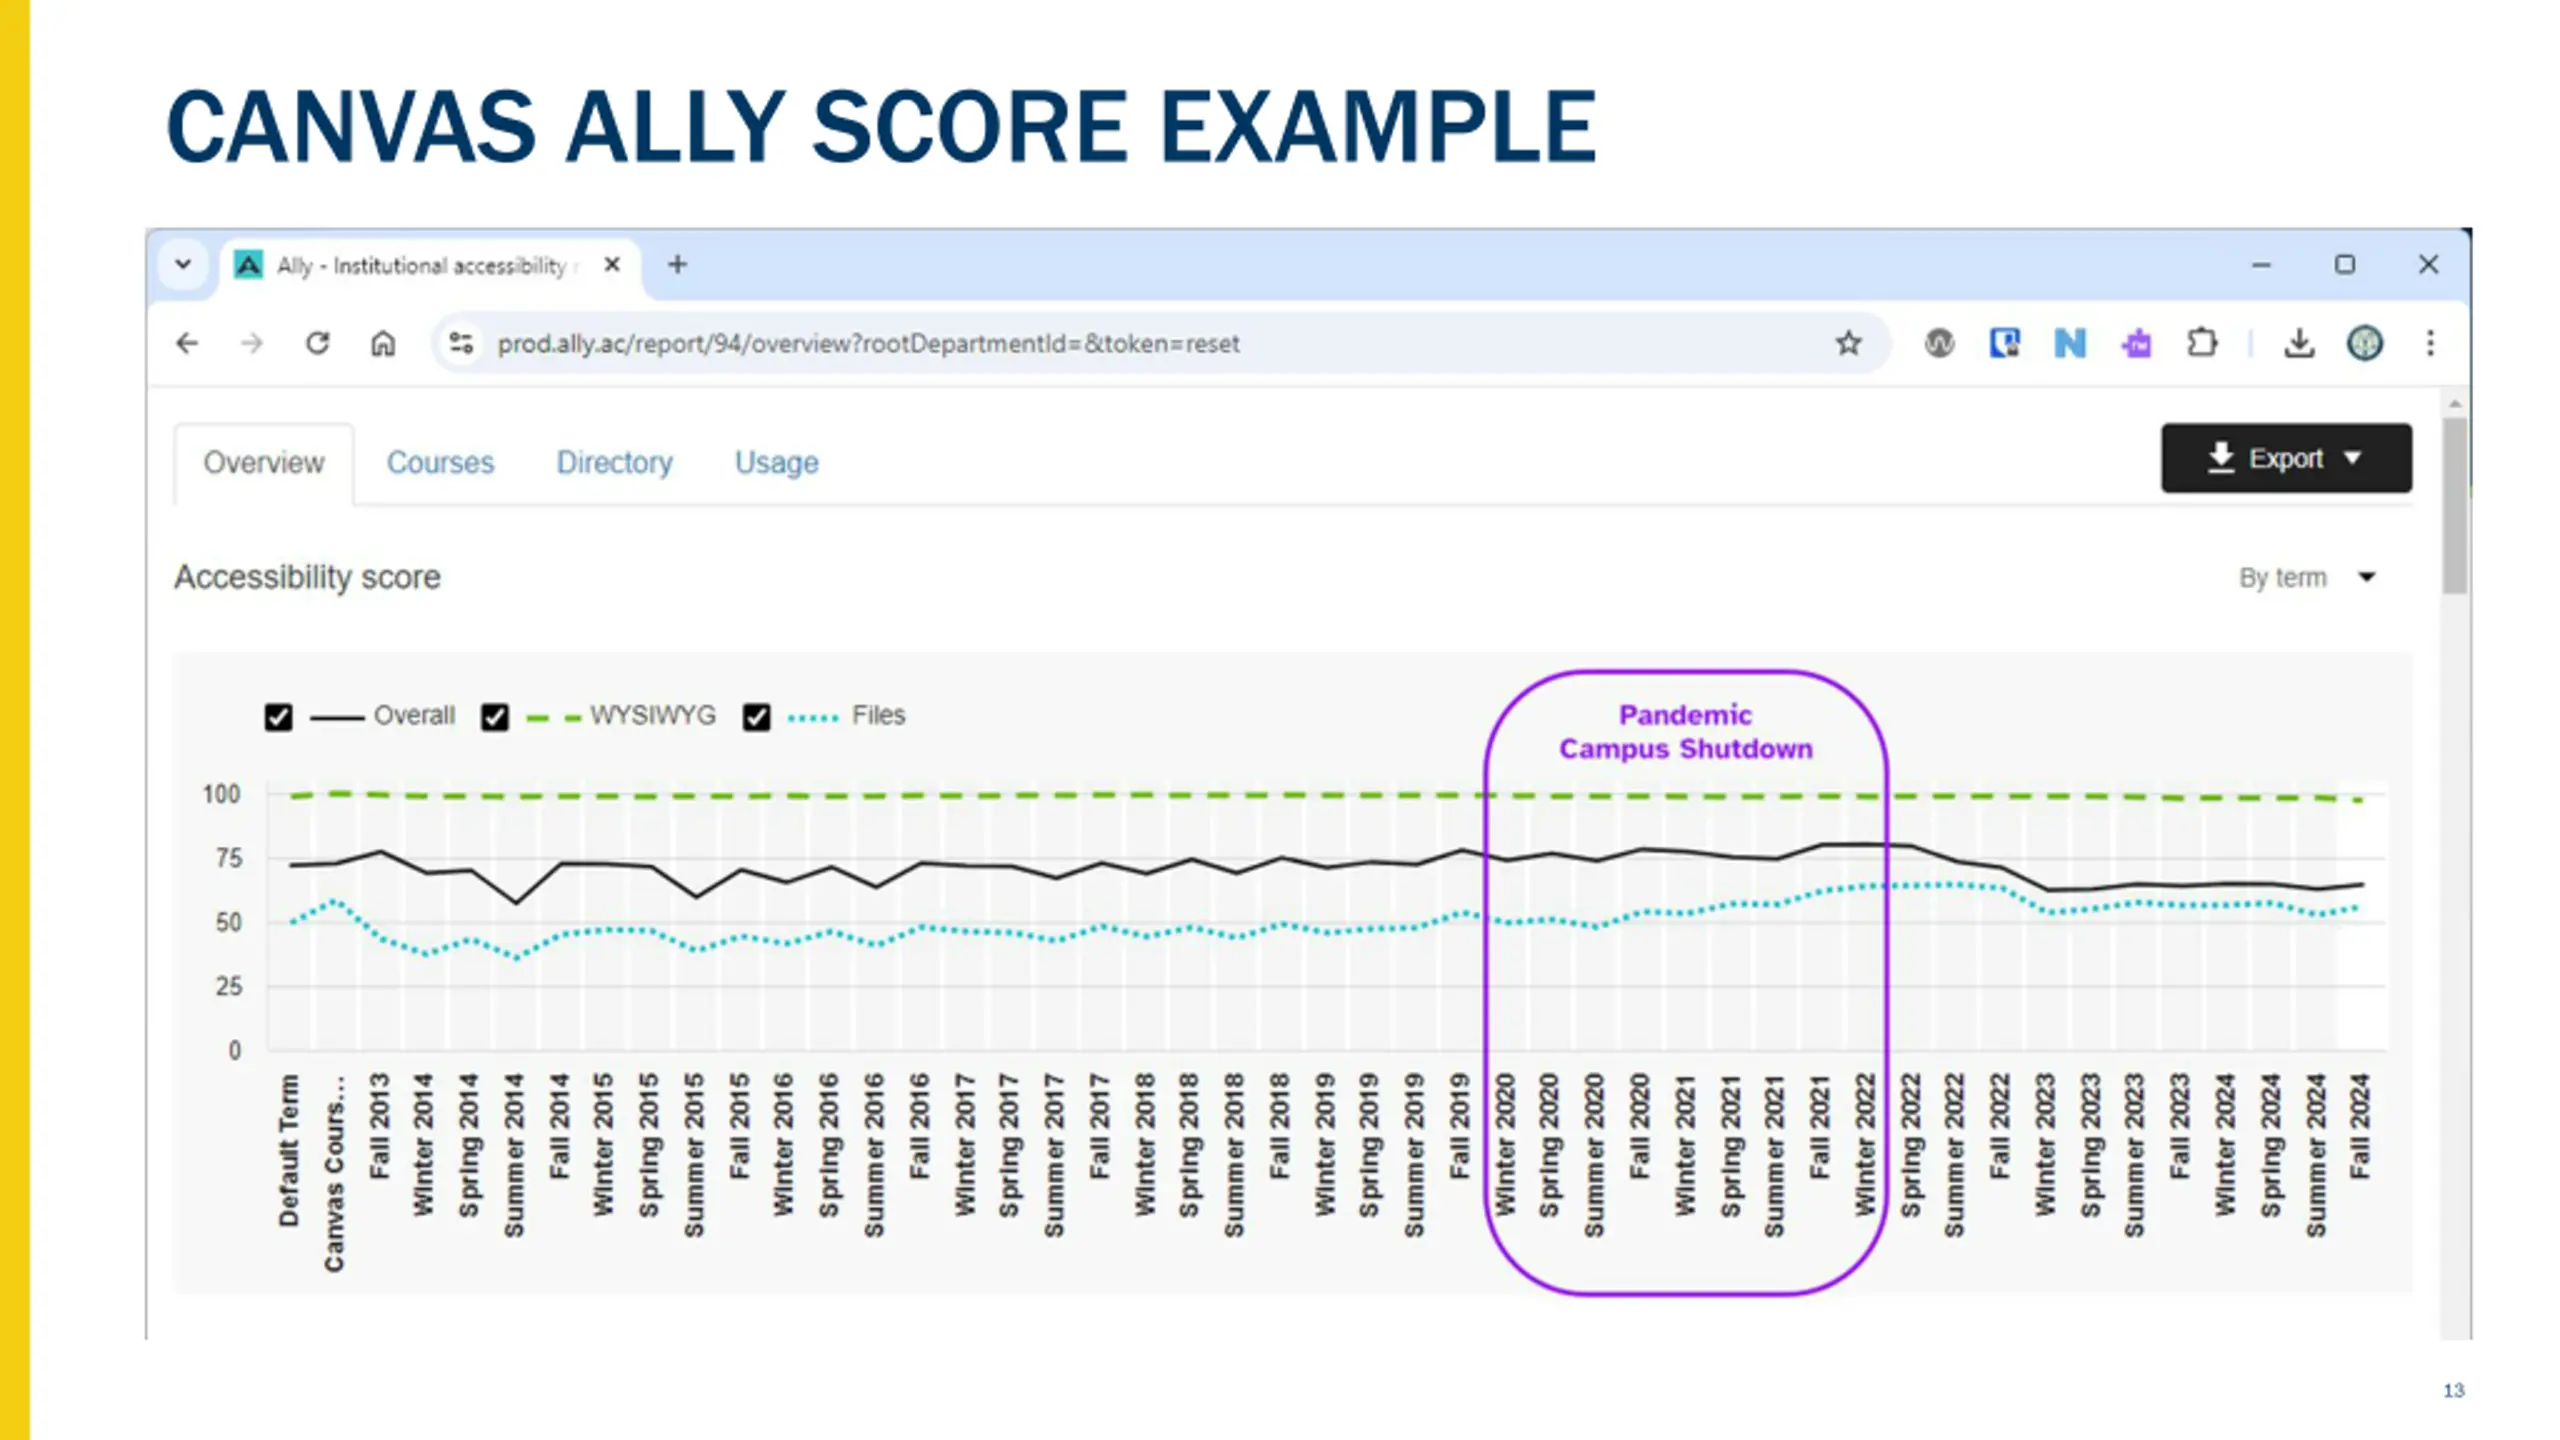Switch to the Directory tab
This screenshot has width=2560, height=1440.
click(614, 463)
